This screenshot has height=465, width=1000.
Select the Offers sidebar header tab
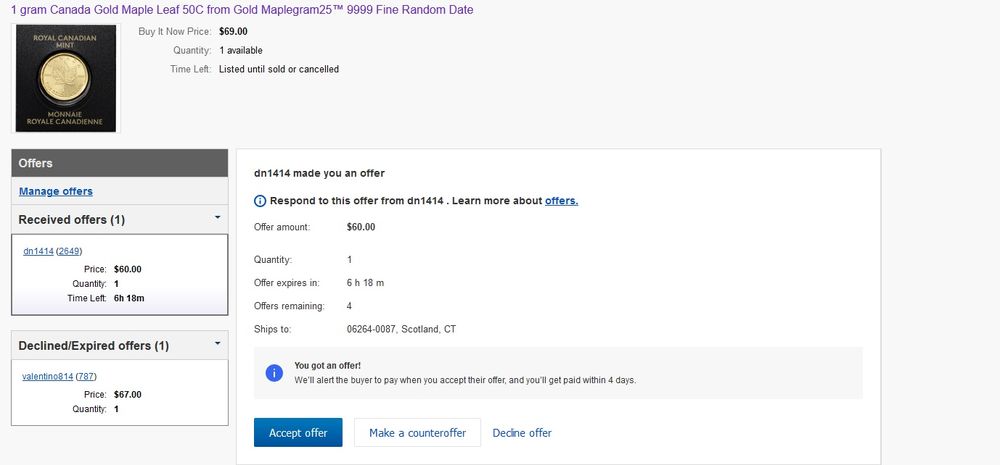pos(120,163)
